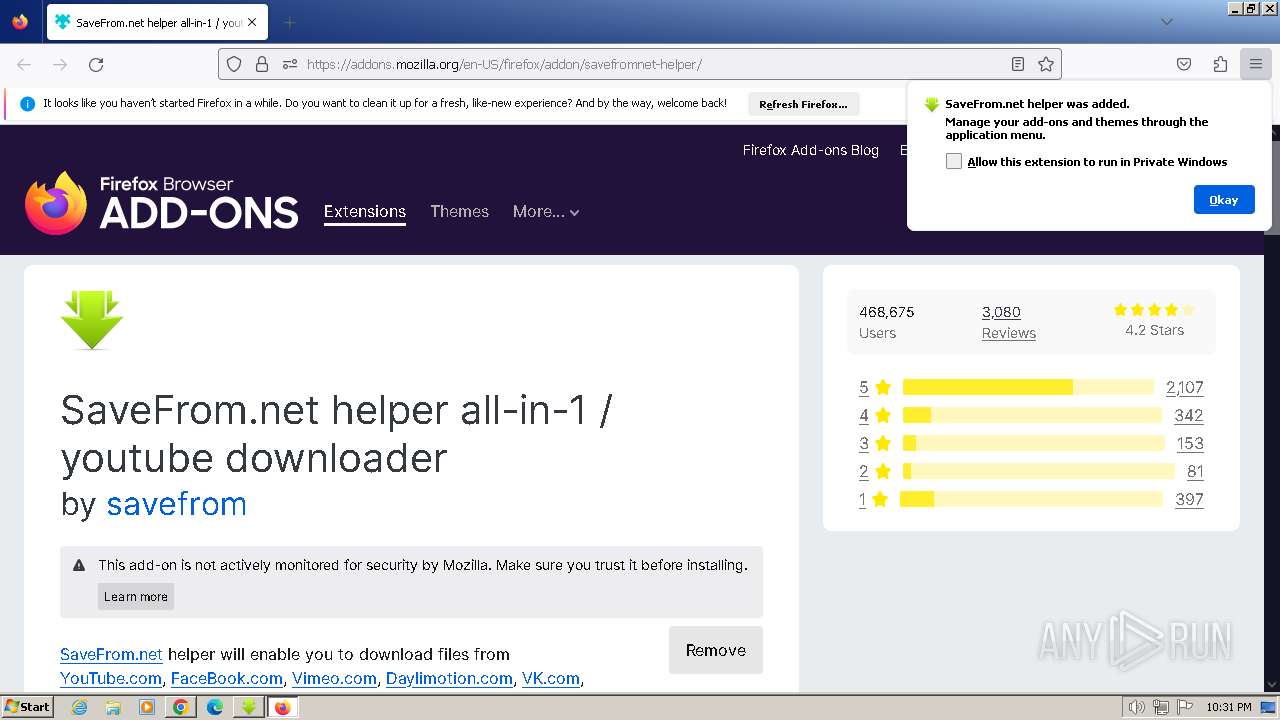Open the Themes section
The height and width of the screenshot is (720, 1280).
460,211
